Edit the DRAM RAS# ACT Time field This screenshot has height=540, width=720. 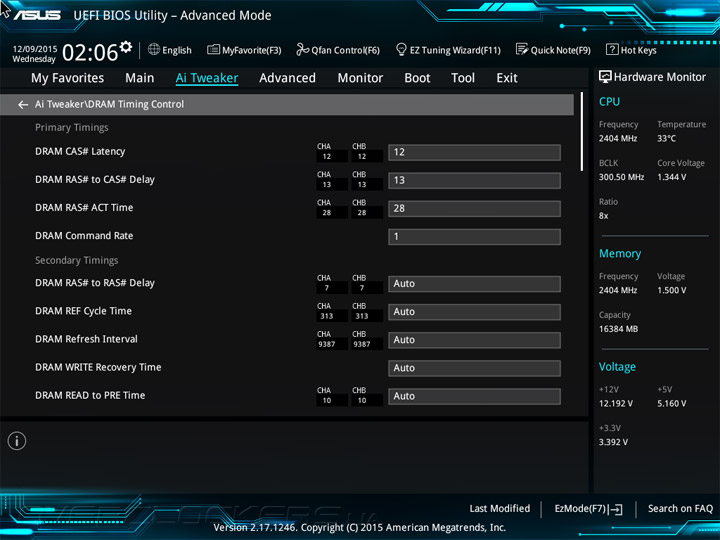(x=474, y=208)
